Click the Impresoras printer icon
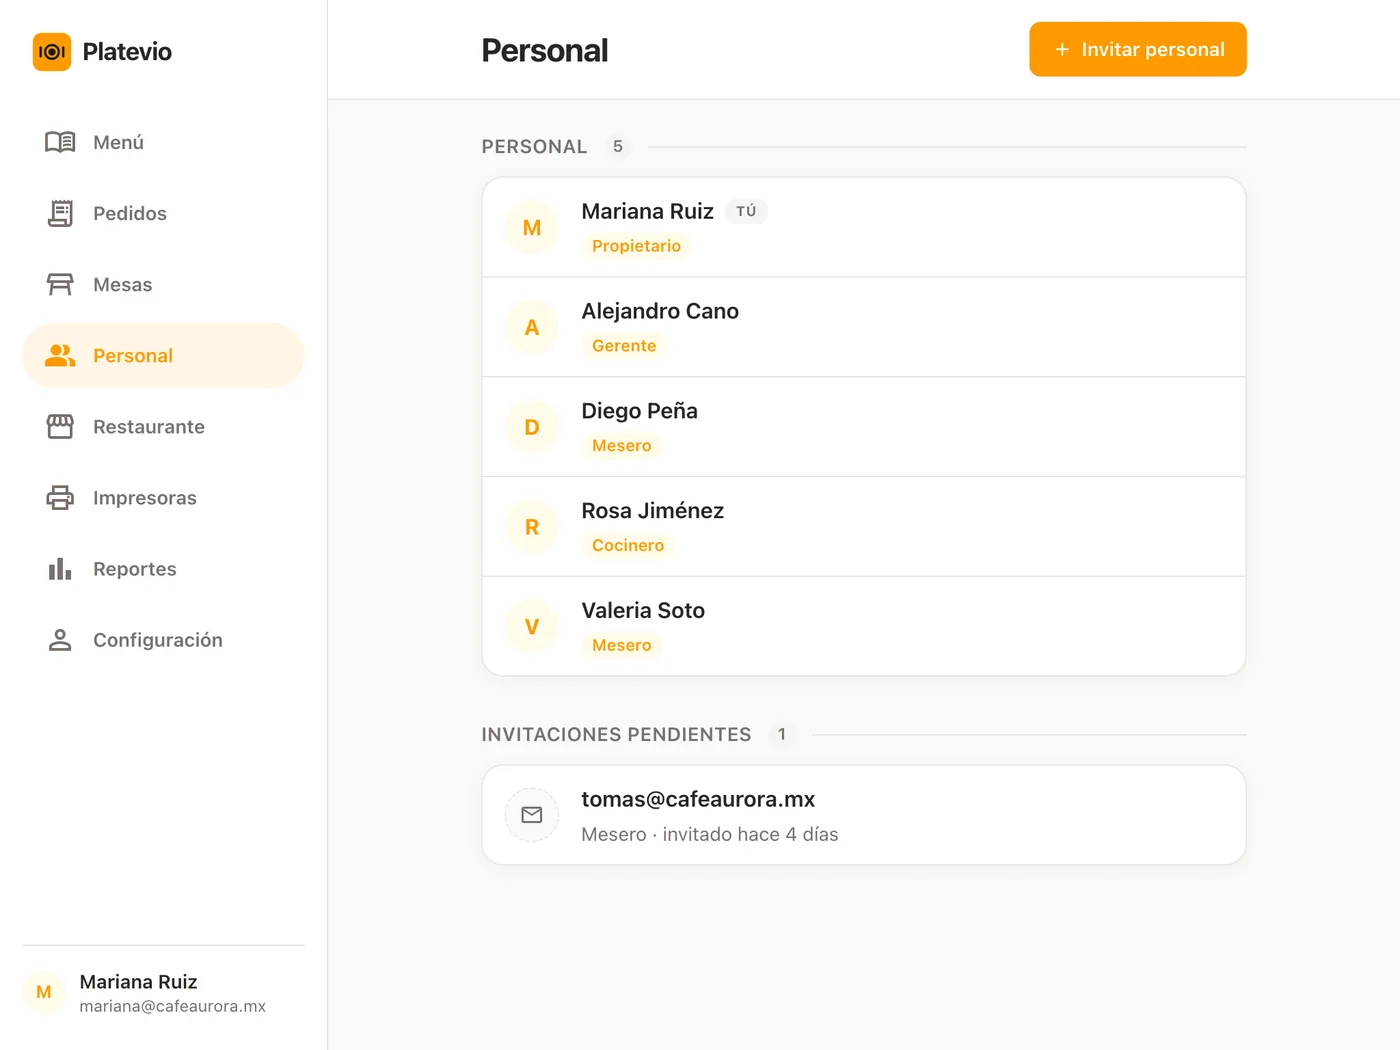 pos(60,497)
